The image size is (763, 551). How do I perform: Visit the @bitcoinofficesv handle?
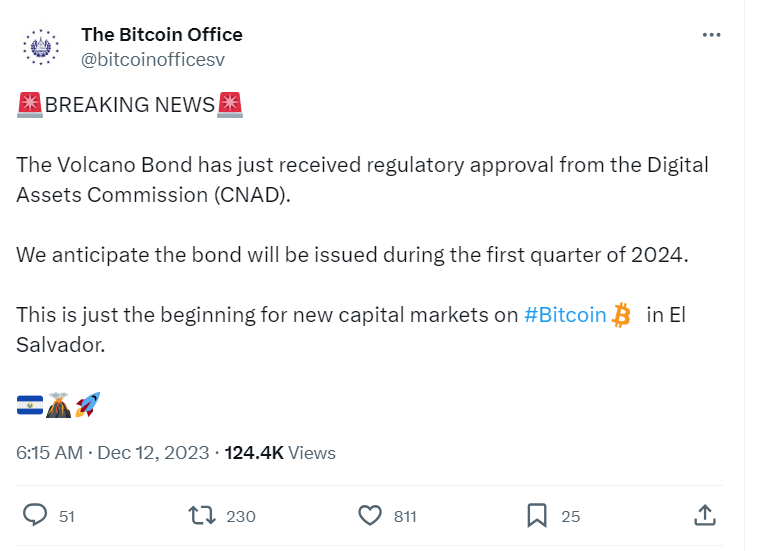[x=153, y=59]
